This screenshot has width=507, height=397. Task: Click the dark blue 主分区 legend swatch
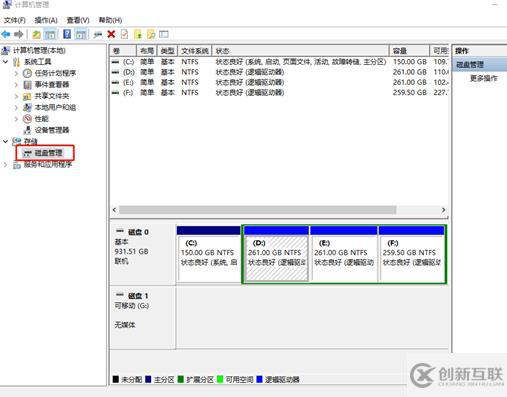[148, 379]
